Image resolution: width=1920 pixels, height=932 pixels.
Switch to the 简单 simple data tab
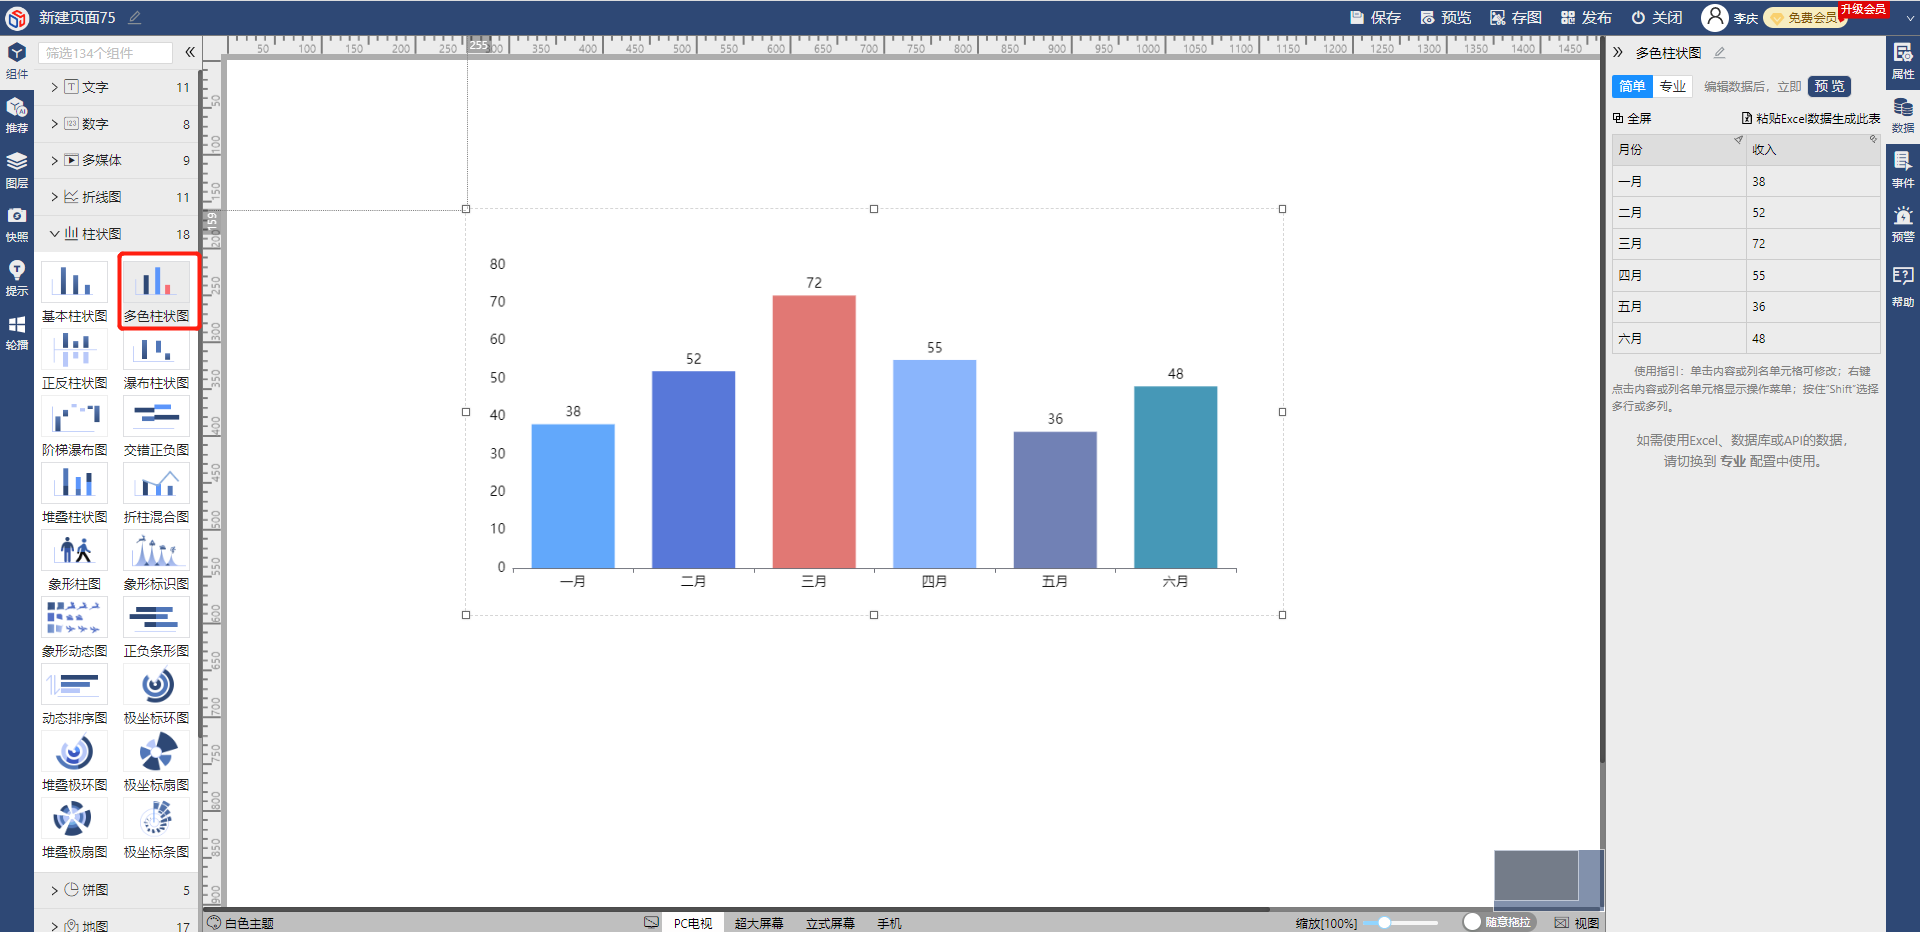pos(1632,86)
